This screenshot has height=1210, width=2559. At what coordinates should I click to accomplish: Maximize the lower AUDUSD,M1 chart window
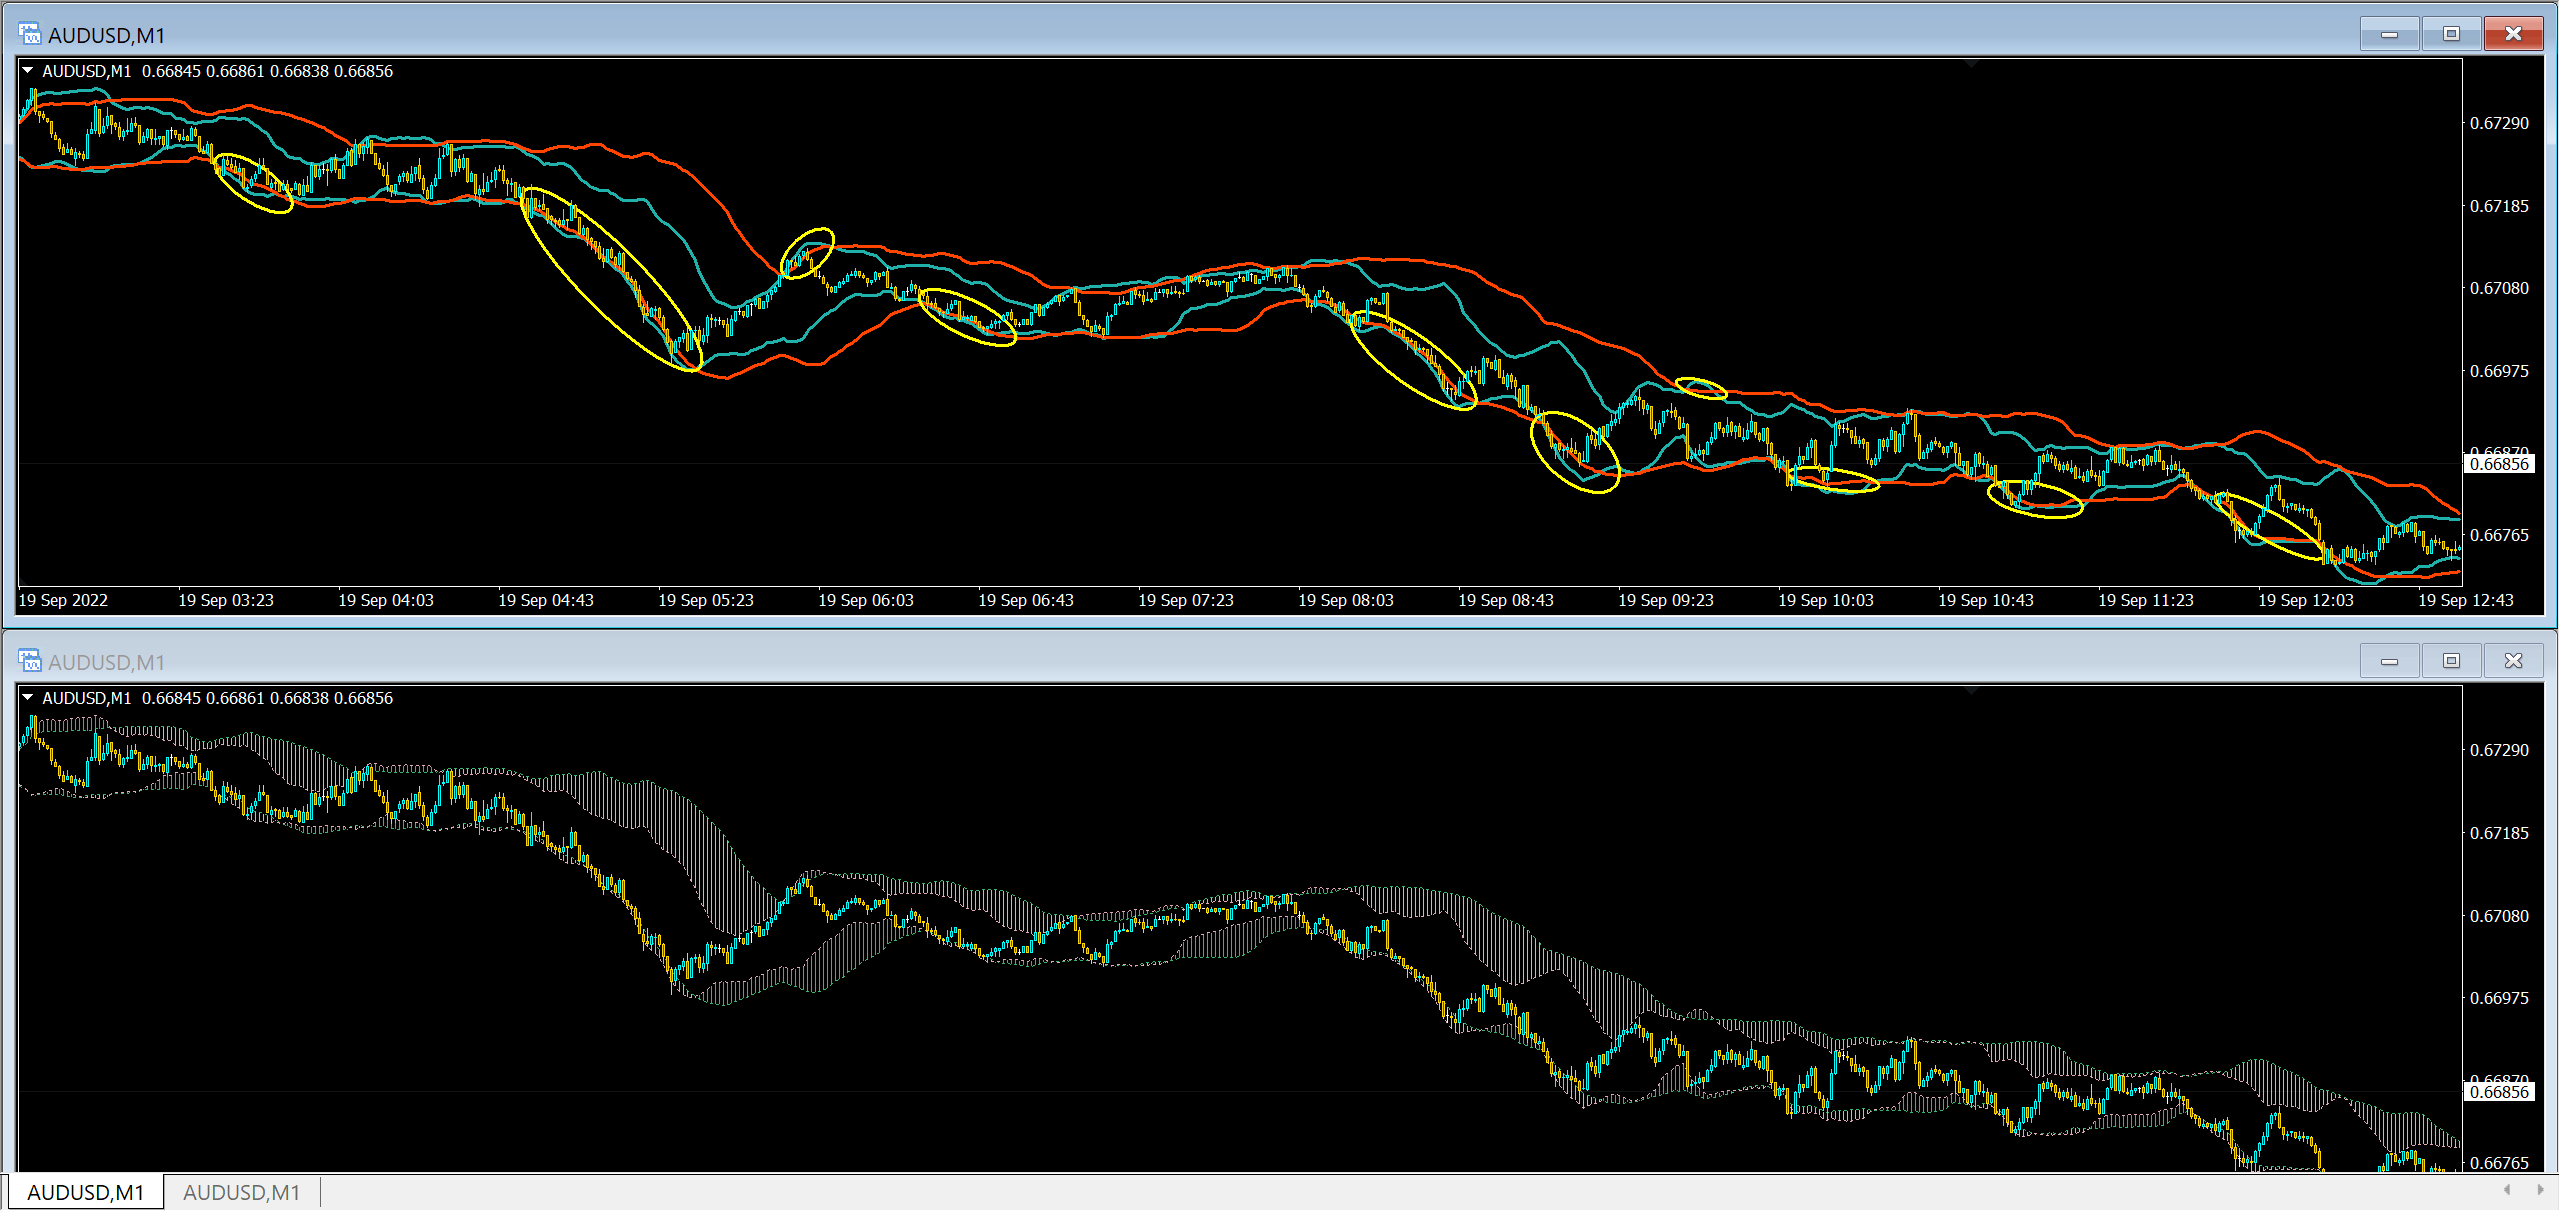2450,661
